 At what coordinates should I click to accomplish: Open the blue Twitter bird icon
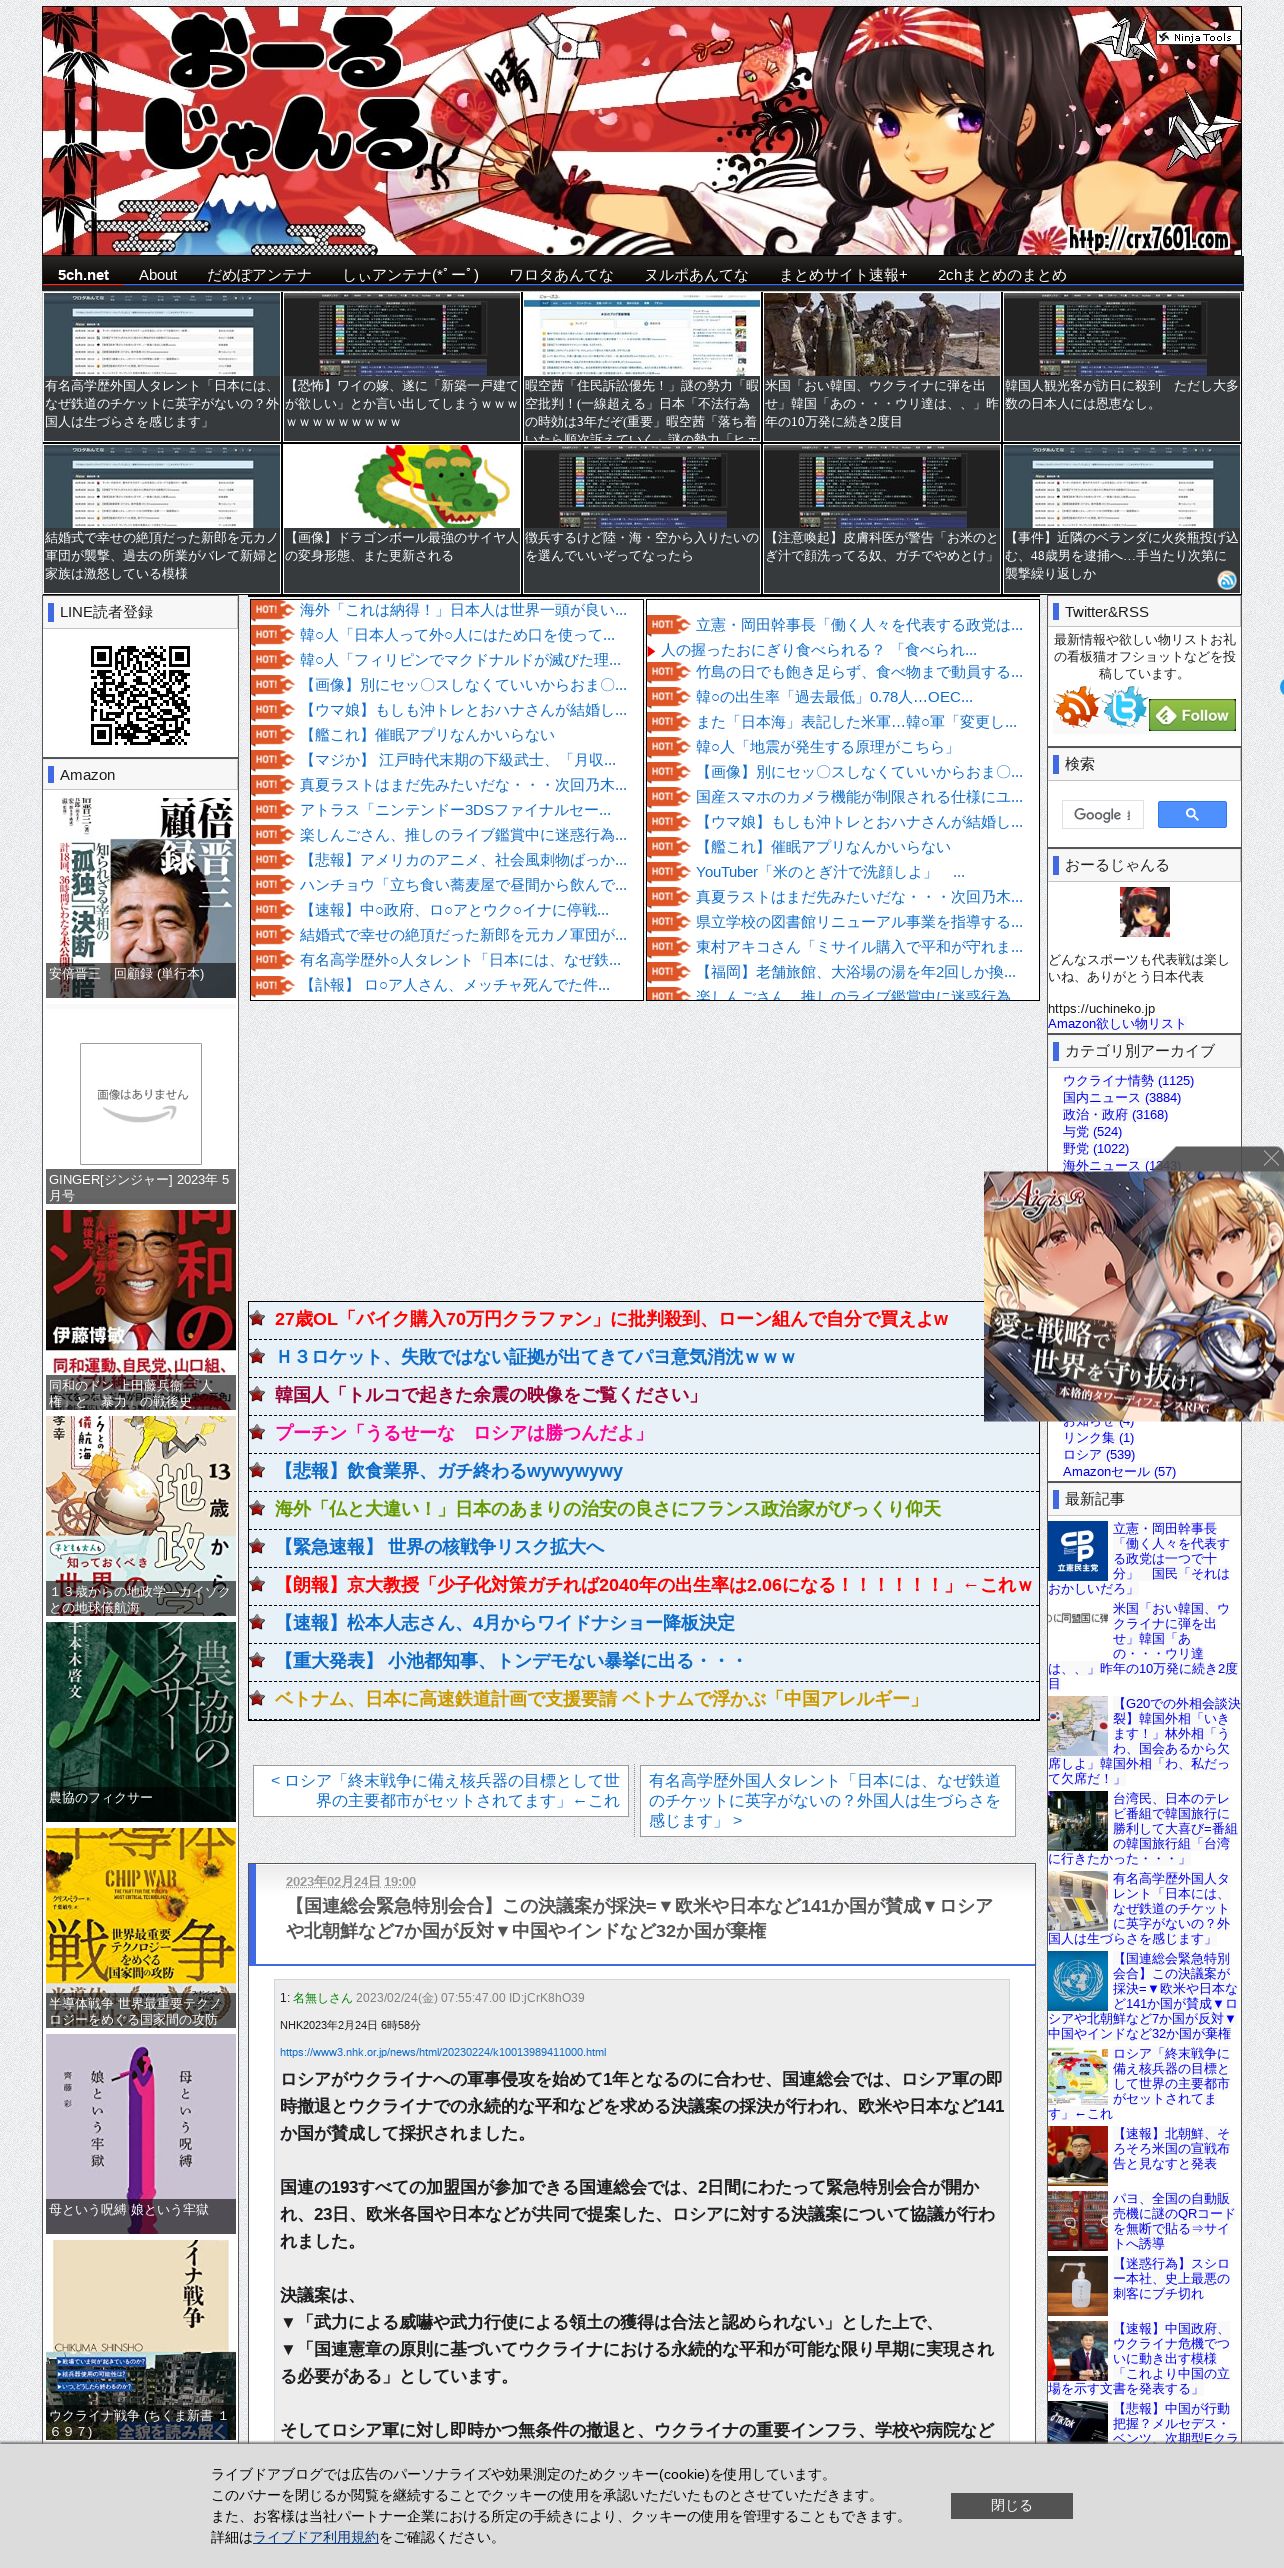1124,708
